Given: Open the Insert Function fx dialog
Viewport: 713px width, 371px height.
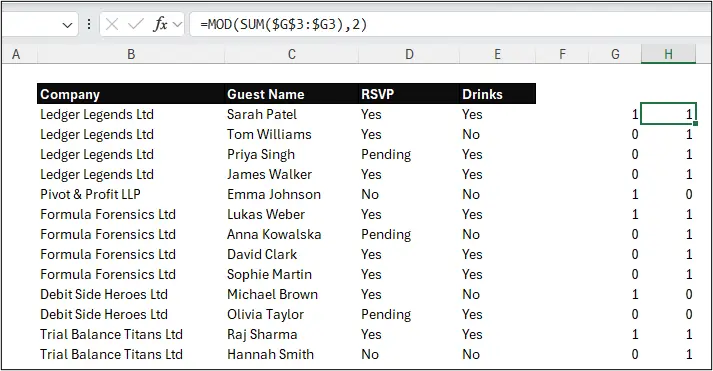Looking at the screenshot, I should click(x=160, y=24).
